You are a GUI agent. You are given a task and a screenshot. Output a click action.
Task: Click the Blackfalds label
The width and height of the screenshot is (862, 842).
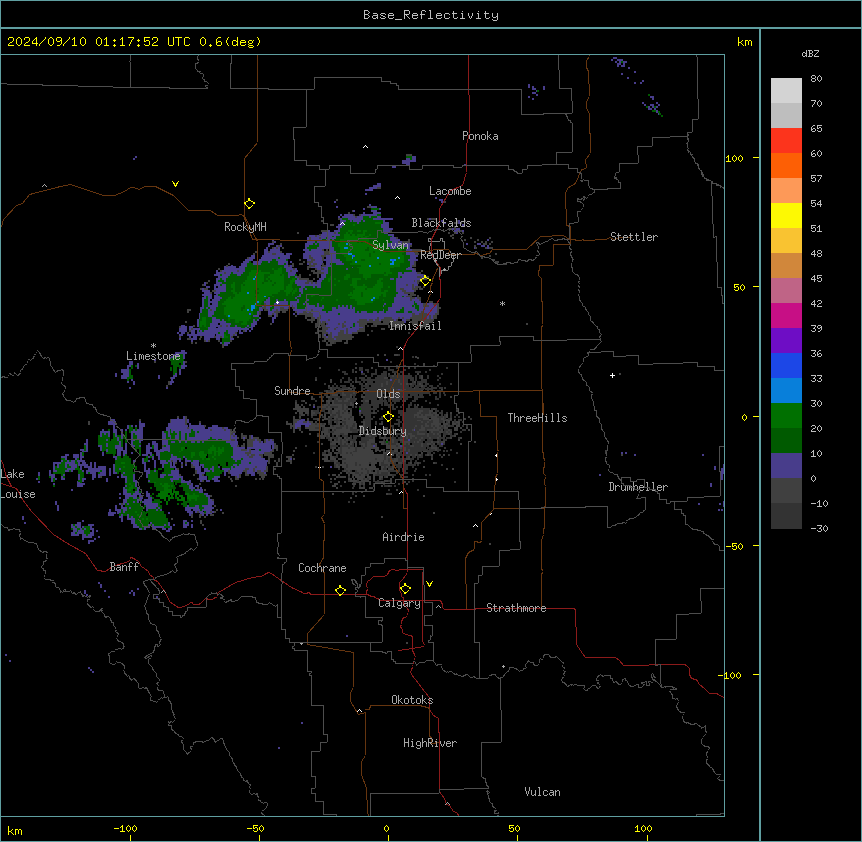[x=441, y=223]
